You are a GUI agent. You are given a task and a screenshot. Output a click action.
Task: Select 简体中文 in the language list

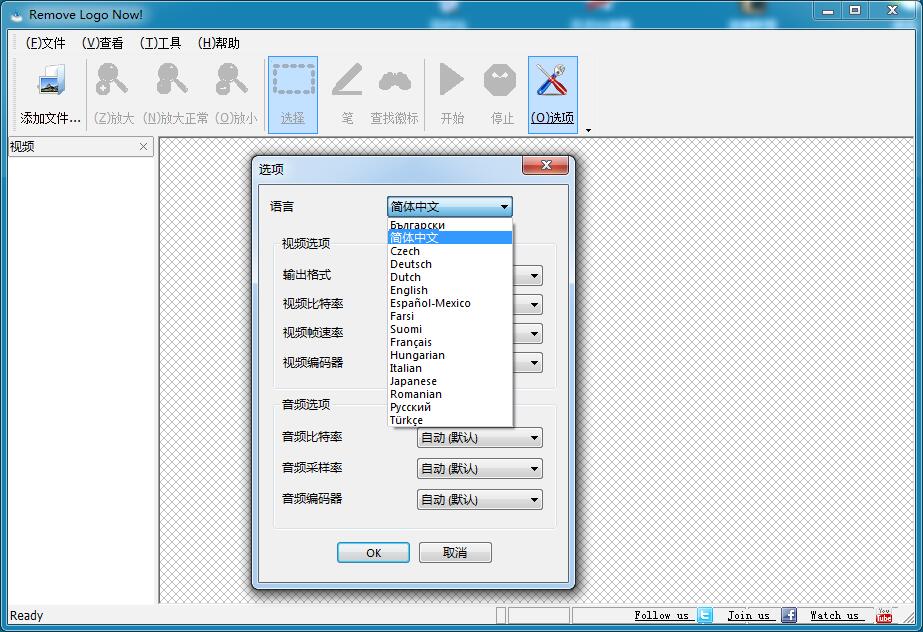[x=450, y=238]
